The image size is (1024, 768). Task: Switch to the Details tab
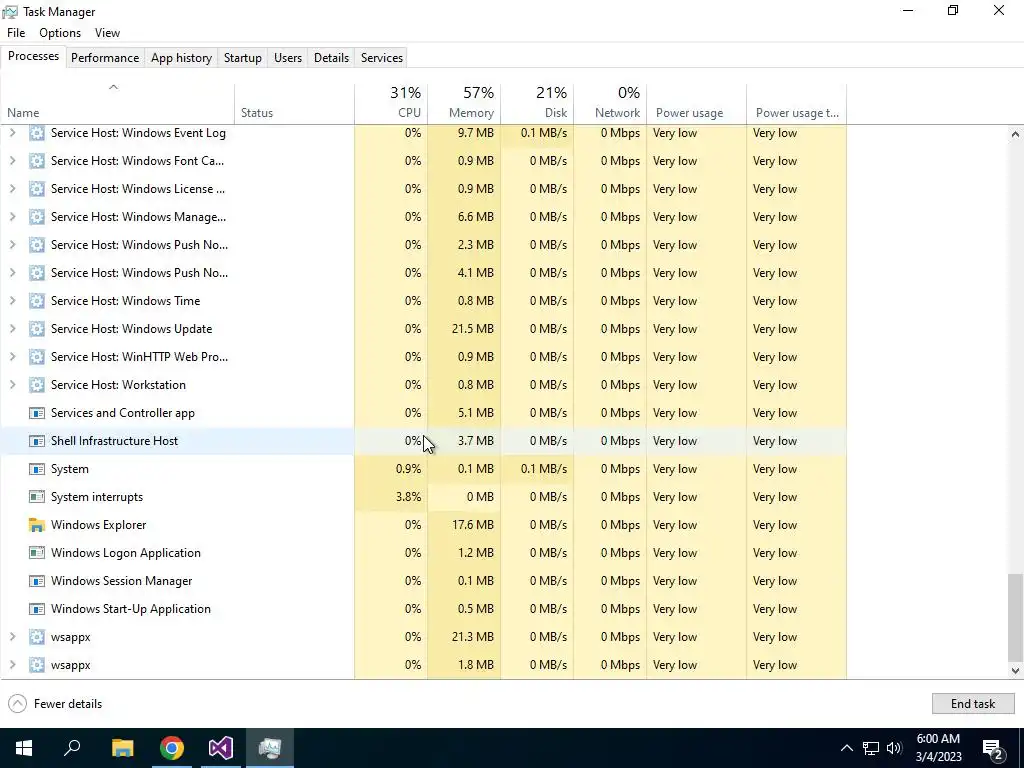click(331, 58)
